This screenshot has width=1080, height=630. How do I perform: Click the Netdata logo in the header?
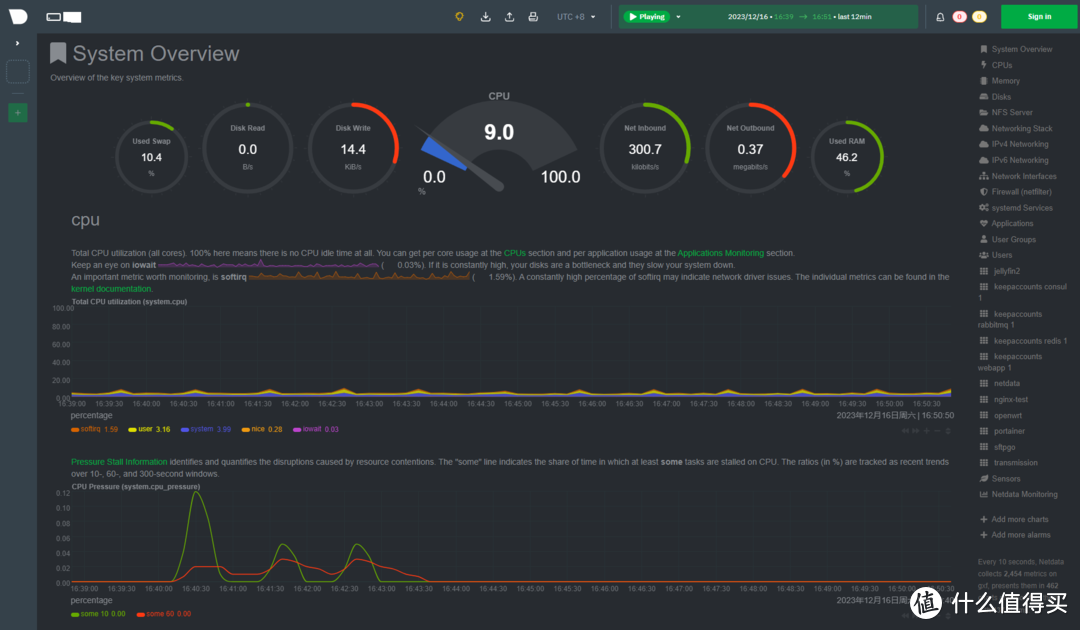[x=18, y=17]
